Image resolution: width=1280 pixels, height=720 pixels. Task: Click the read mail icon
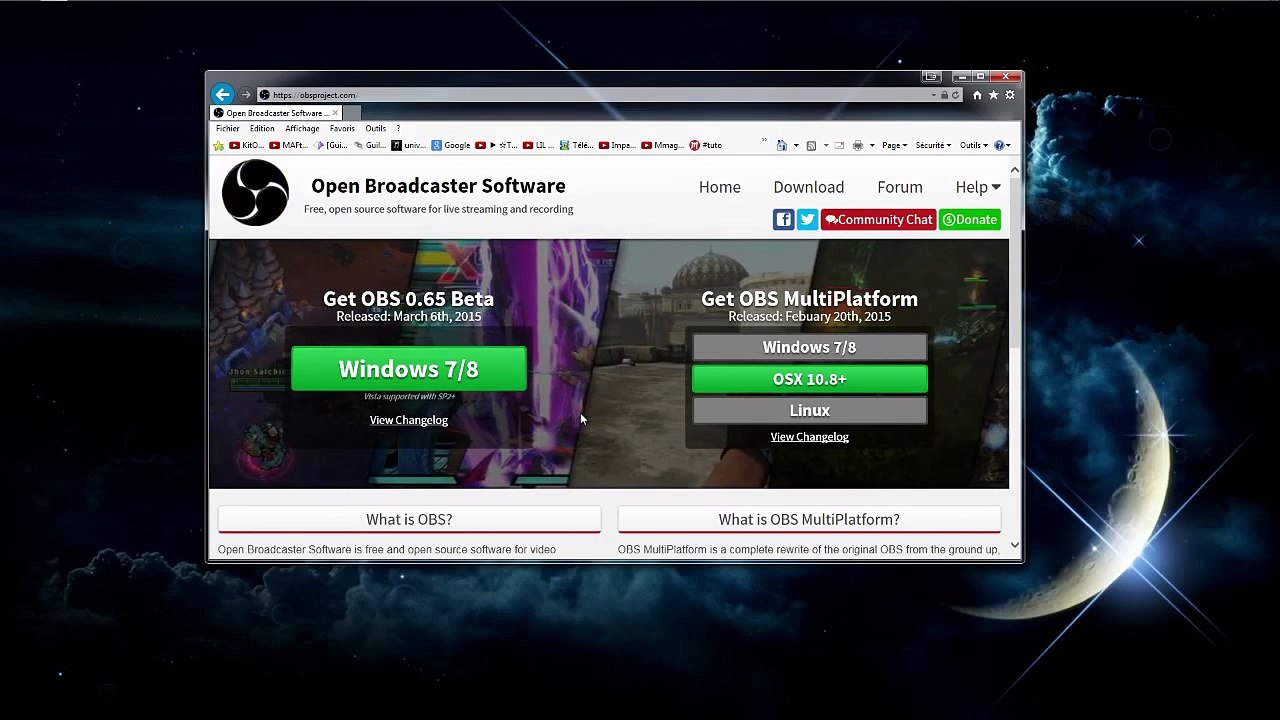tap(839, 145)
